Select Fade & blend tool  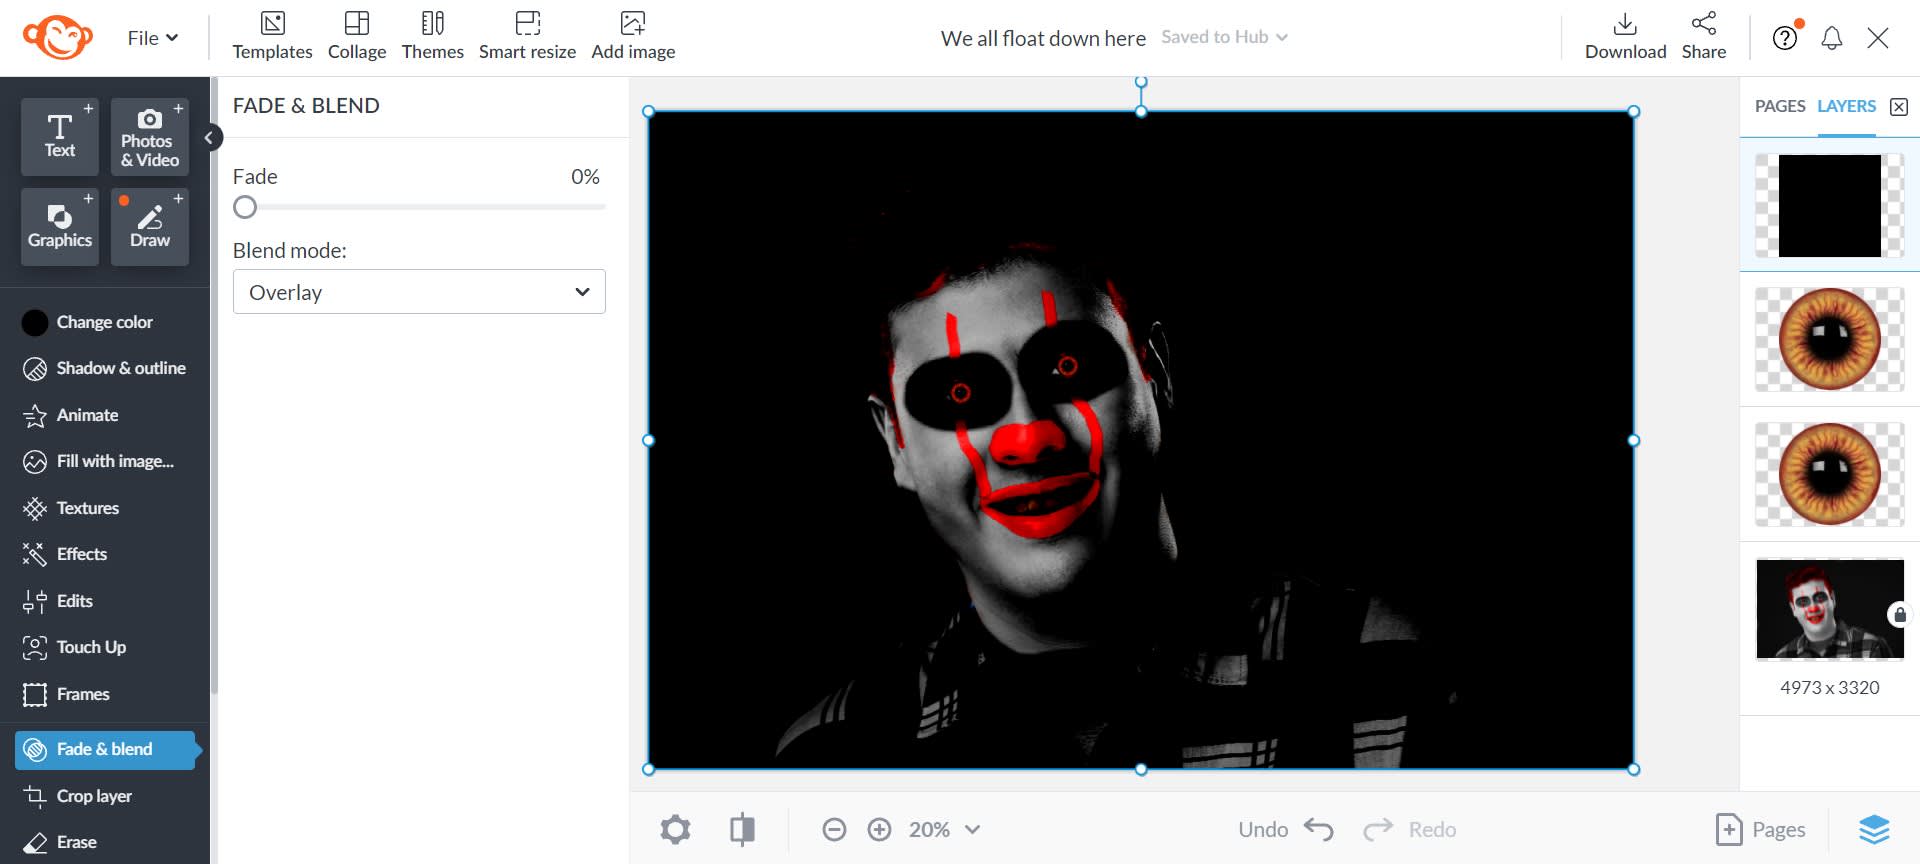click(106, 750)
